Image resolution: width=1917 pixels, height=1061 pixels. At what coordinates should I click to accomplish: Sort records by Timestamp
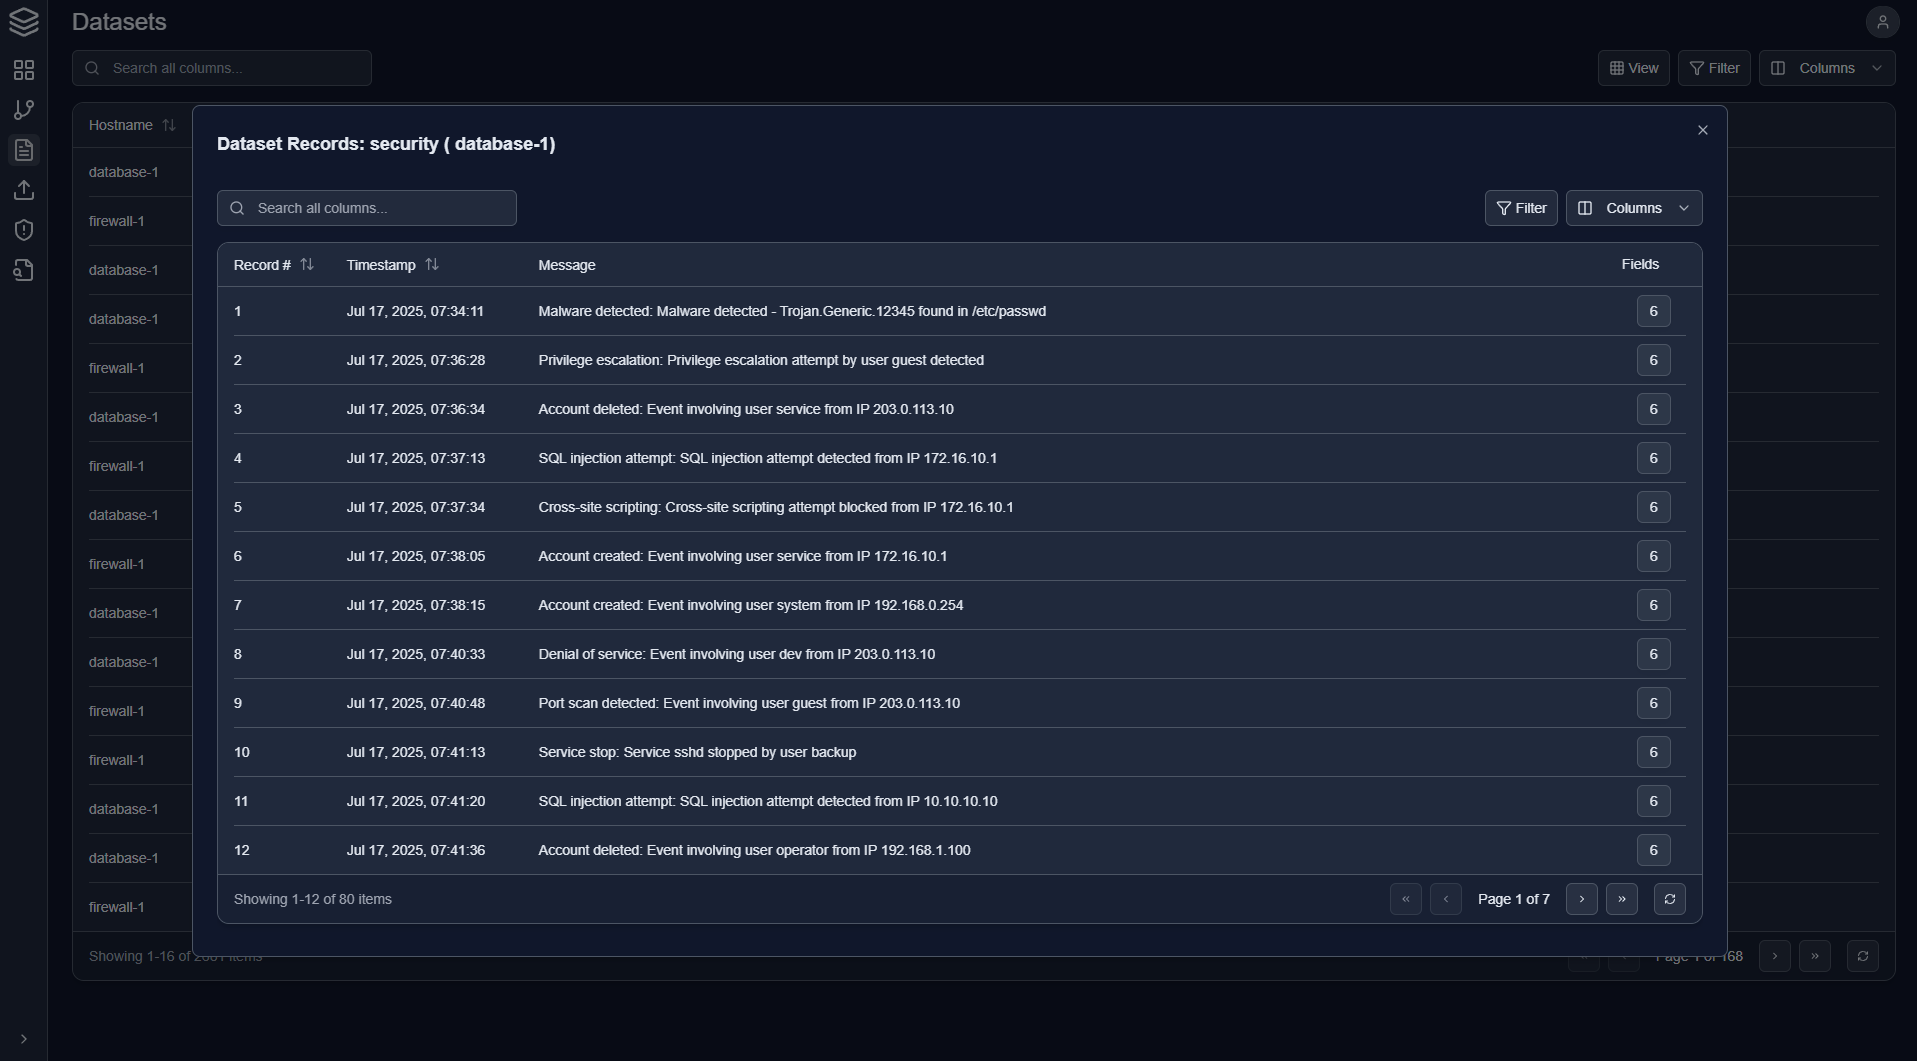point(432,264)
